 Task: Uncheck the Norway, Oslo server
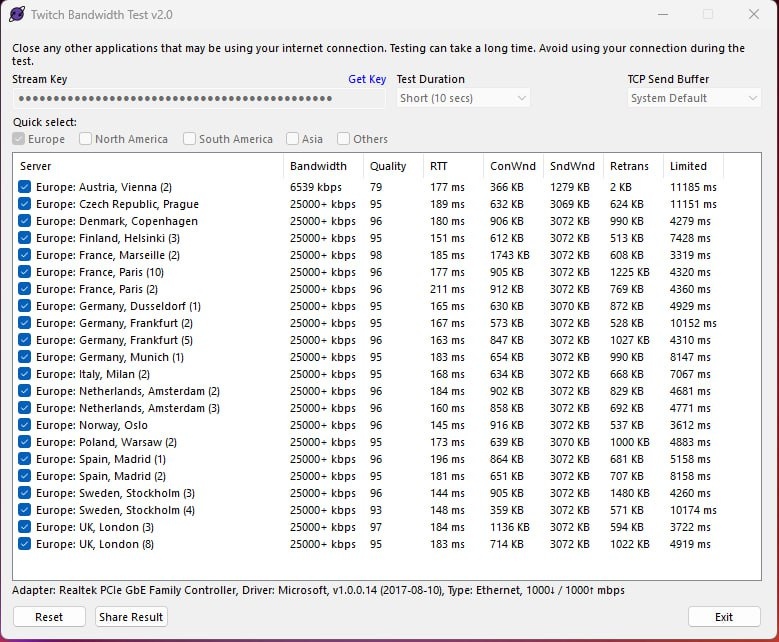tap(24, 425)
